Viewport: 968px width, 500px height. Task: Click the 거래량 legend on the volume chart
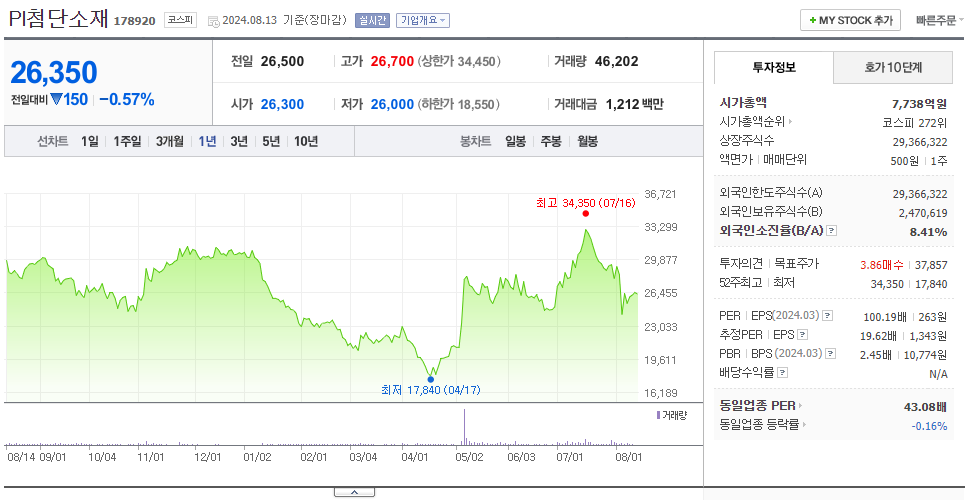(x=672, y=415)
